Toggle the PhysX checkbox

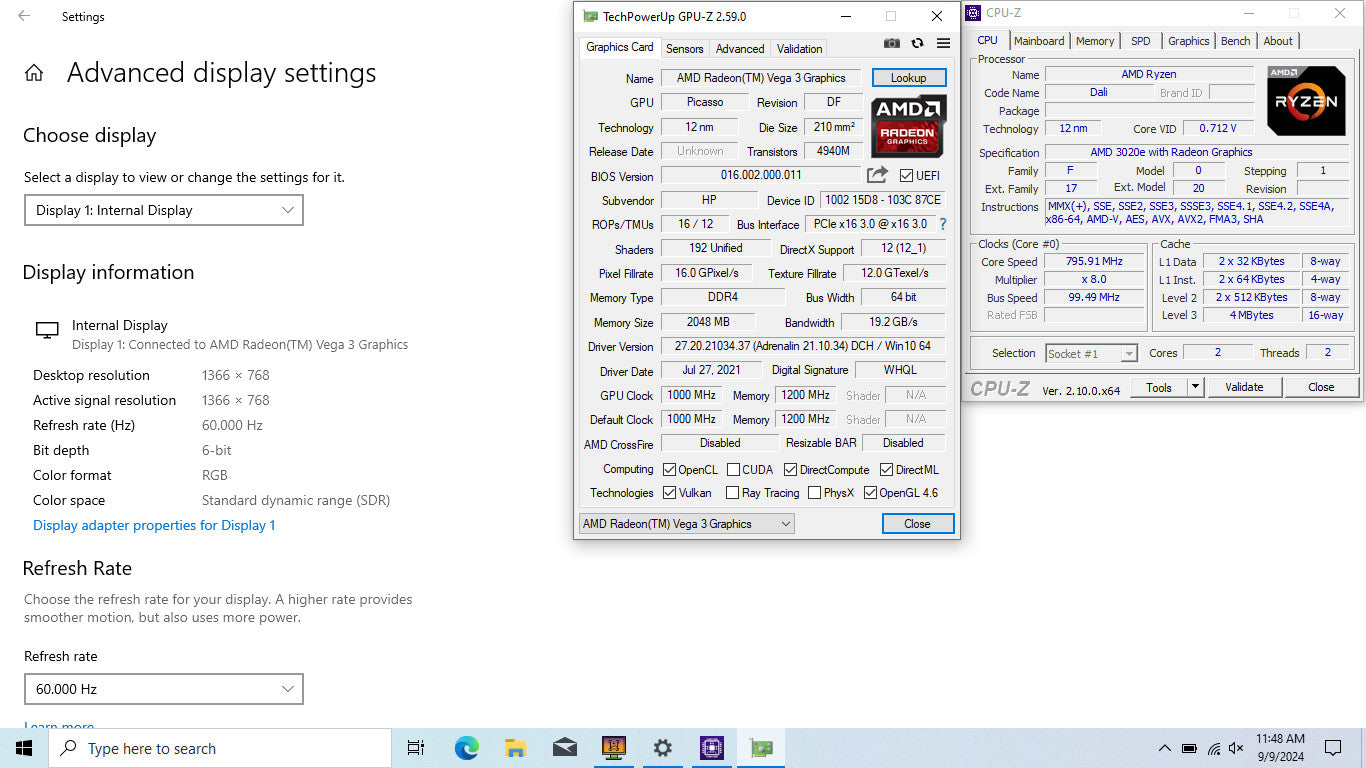814,492
